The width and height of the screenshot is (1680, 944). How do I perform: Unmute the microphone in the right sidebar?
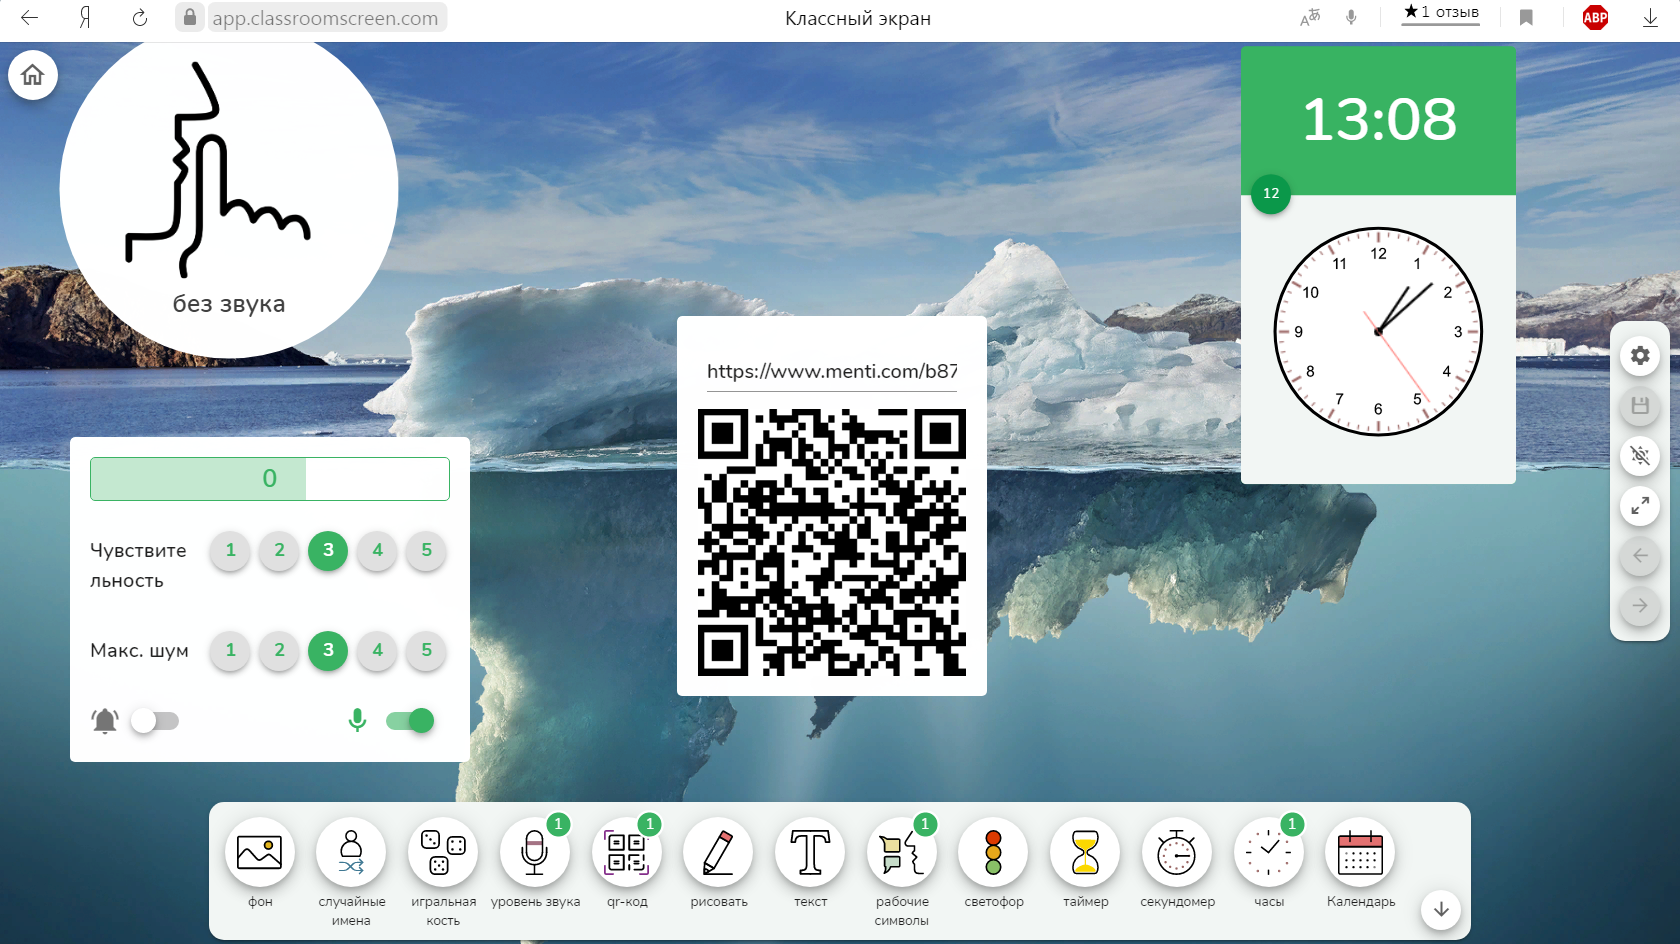1640,456
